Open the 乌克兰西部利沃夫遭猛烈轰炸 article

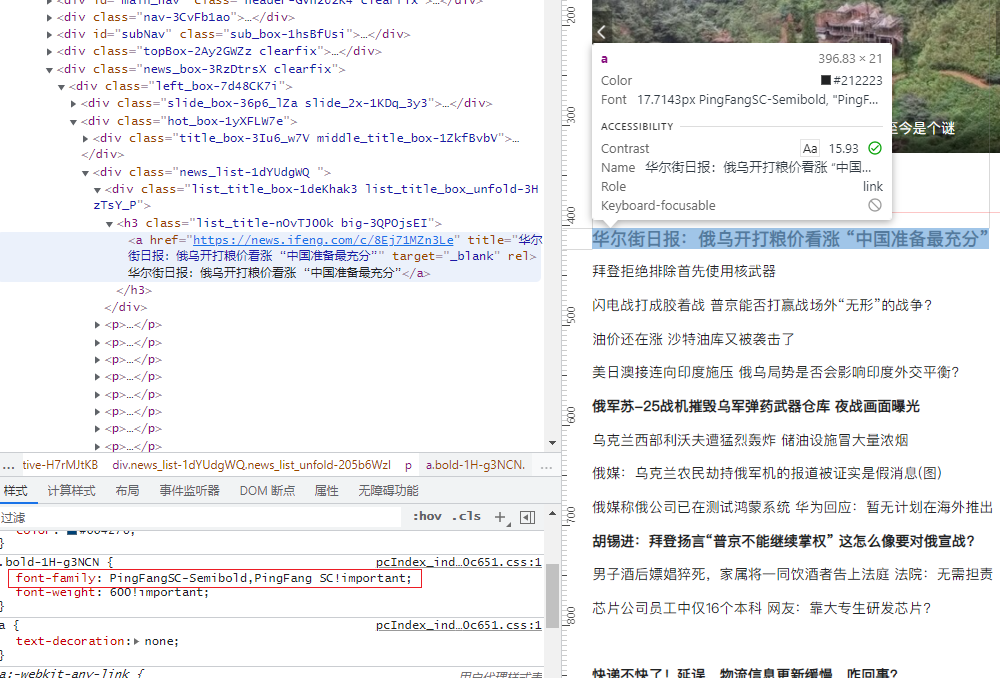[x=750, y=440]
